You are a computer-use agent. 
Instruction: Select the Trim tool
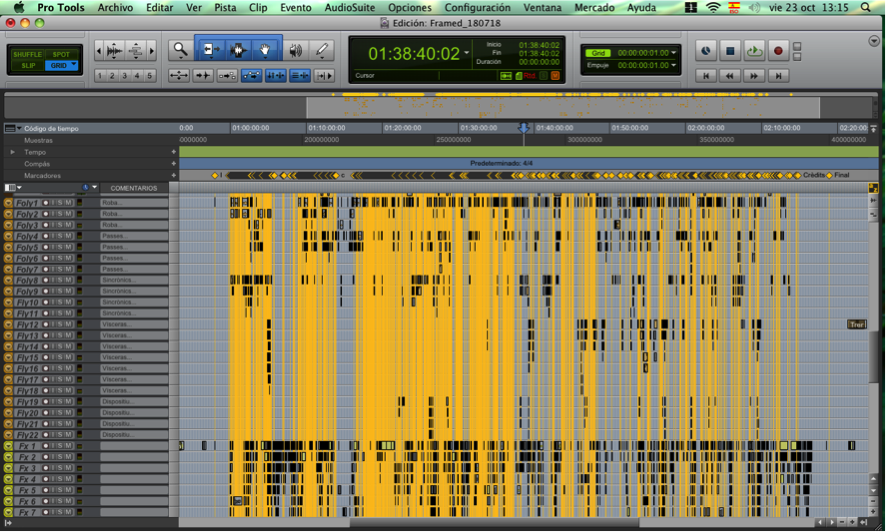212,49
